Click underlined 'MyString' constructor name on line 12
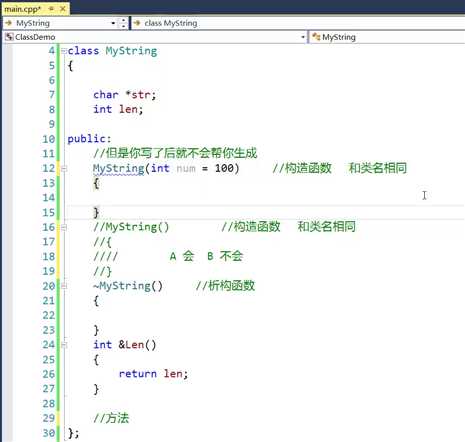The height and width of the screenshot is (442, 465). [x=119, y=168]
